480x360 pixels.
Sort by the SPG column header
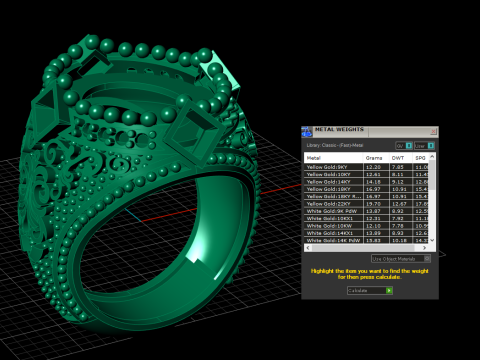[421, 158]
